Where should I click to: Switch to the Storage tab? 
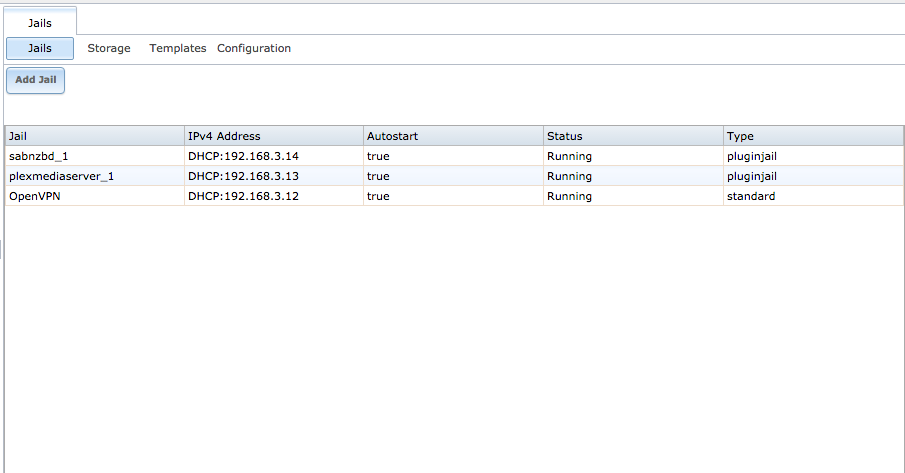click(x=109, y=48)
